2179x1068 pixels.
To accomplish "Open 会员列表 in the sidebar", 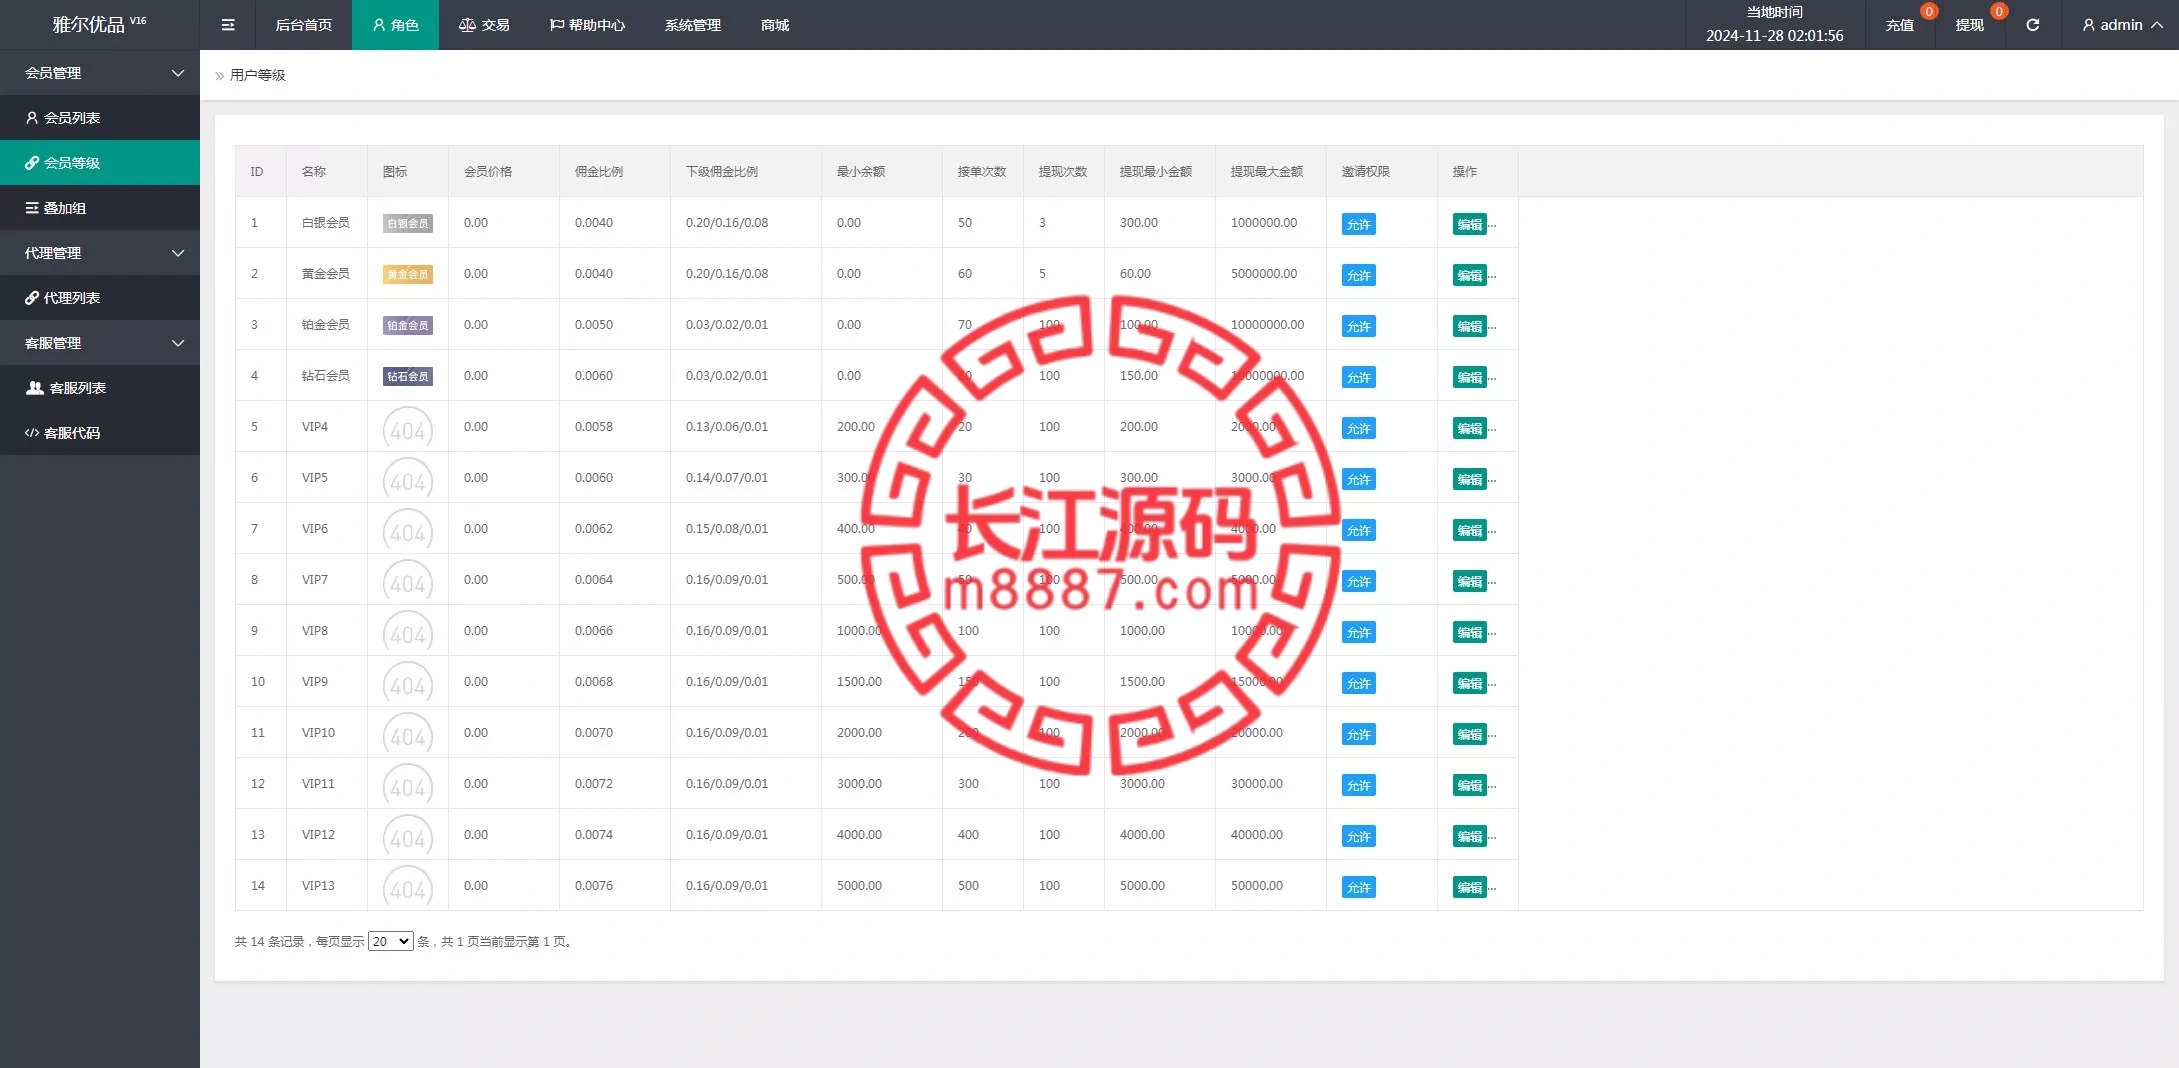I will pos(100,118).
